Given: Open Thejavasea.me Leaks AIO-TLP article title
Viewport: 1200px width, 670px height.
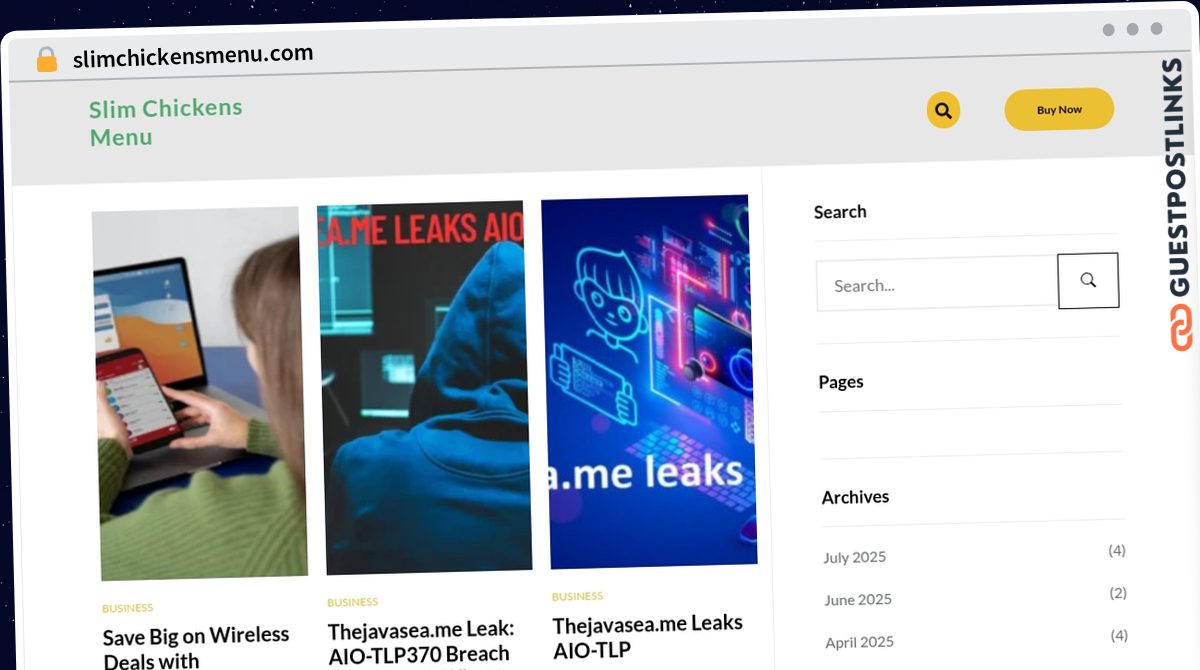Looking at the screenshot, I should point(648,636).
